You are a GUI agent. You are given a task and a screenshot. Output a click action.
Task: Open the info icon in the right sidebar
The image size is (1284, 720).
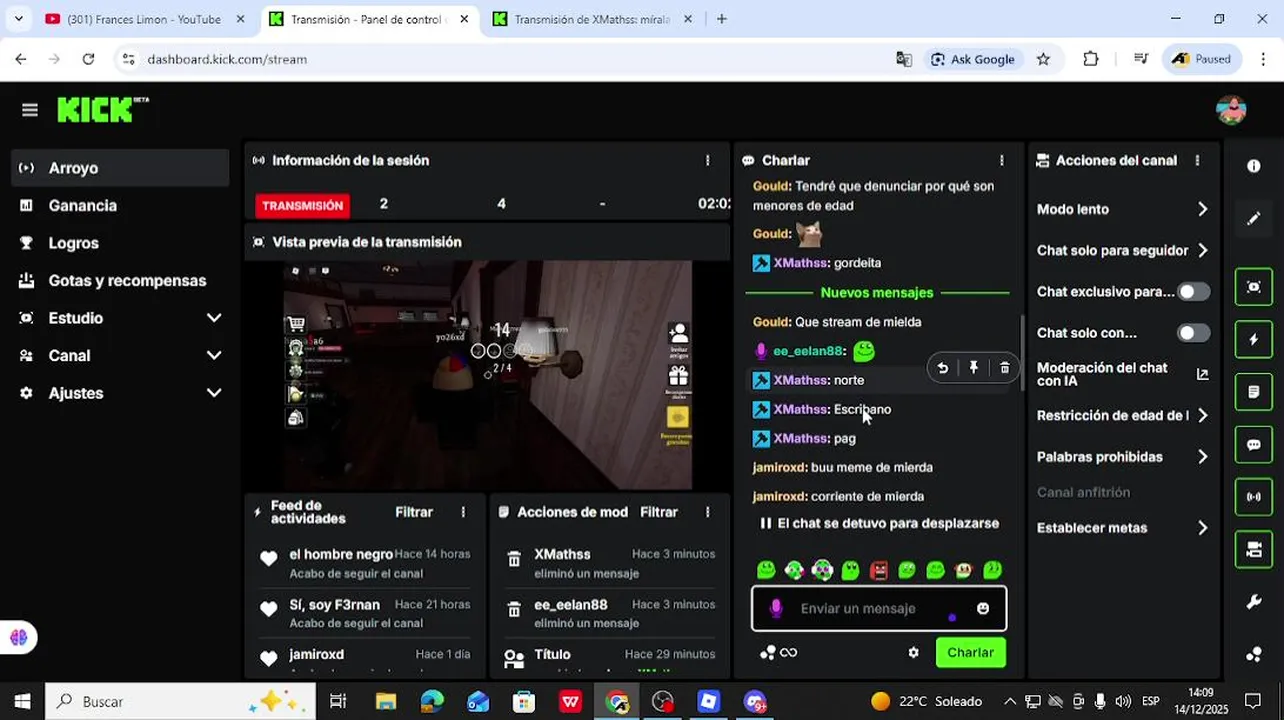pyautogui.click(x=1254, y=166)
